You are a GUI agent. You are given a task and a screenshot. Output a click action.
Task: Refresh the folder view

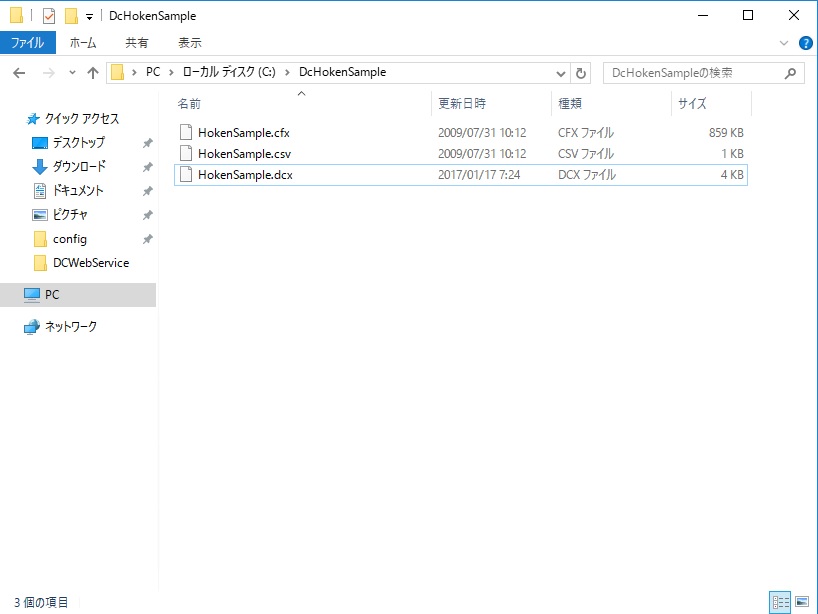581,74
